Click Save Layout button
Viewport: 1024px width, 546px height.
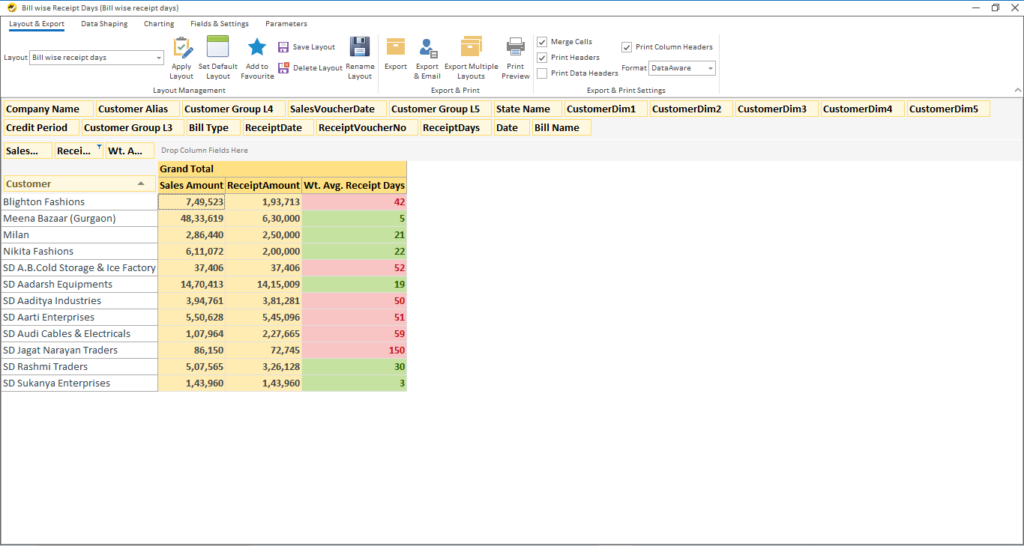306,47
